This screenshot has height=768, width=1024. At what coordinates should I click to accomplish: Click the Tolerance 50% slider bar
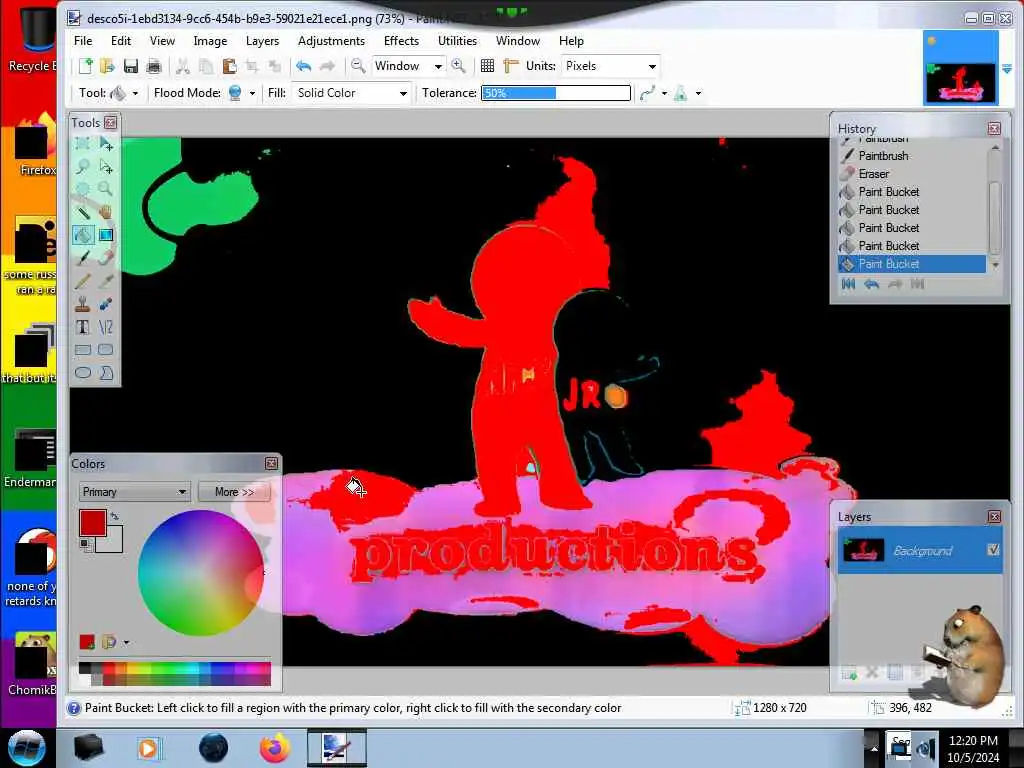556,93
